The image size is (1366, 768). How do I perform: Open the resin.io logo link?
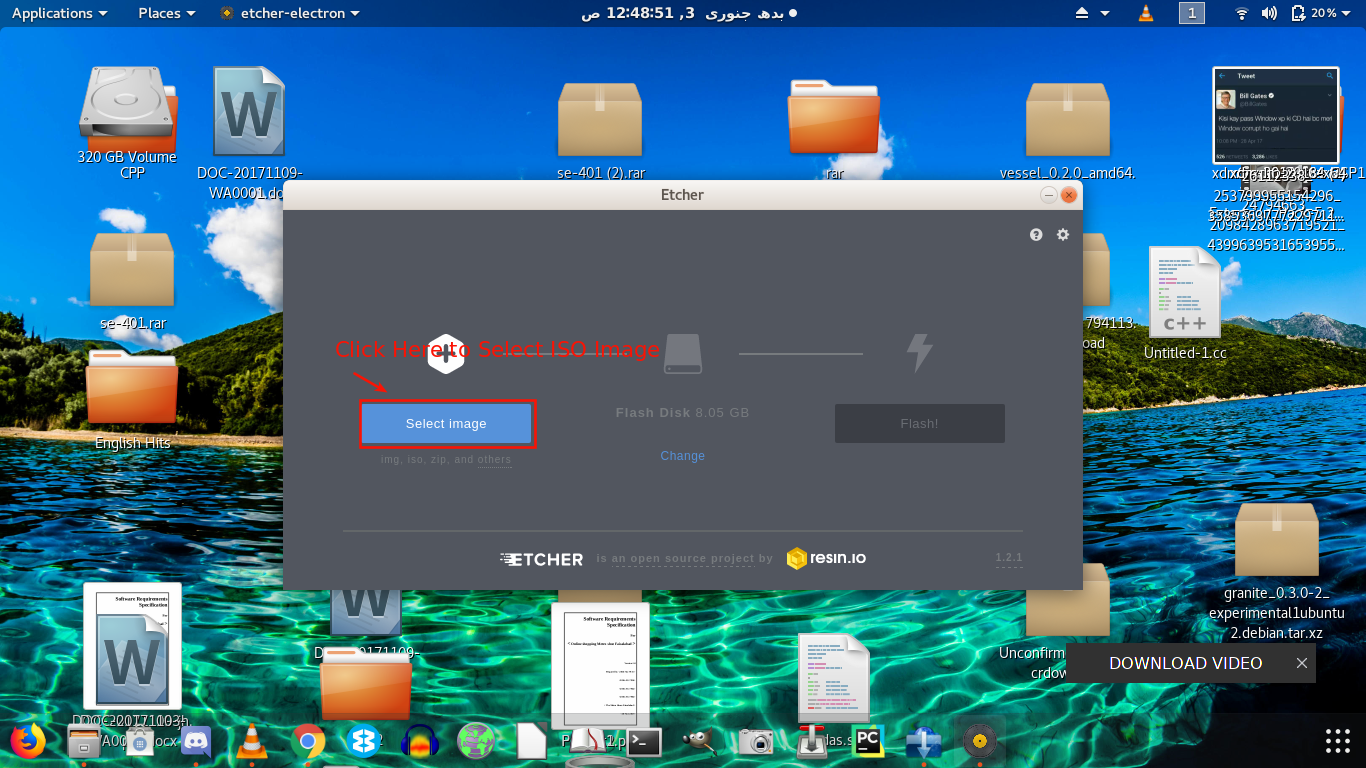pos(826,558)
